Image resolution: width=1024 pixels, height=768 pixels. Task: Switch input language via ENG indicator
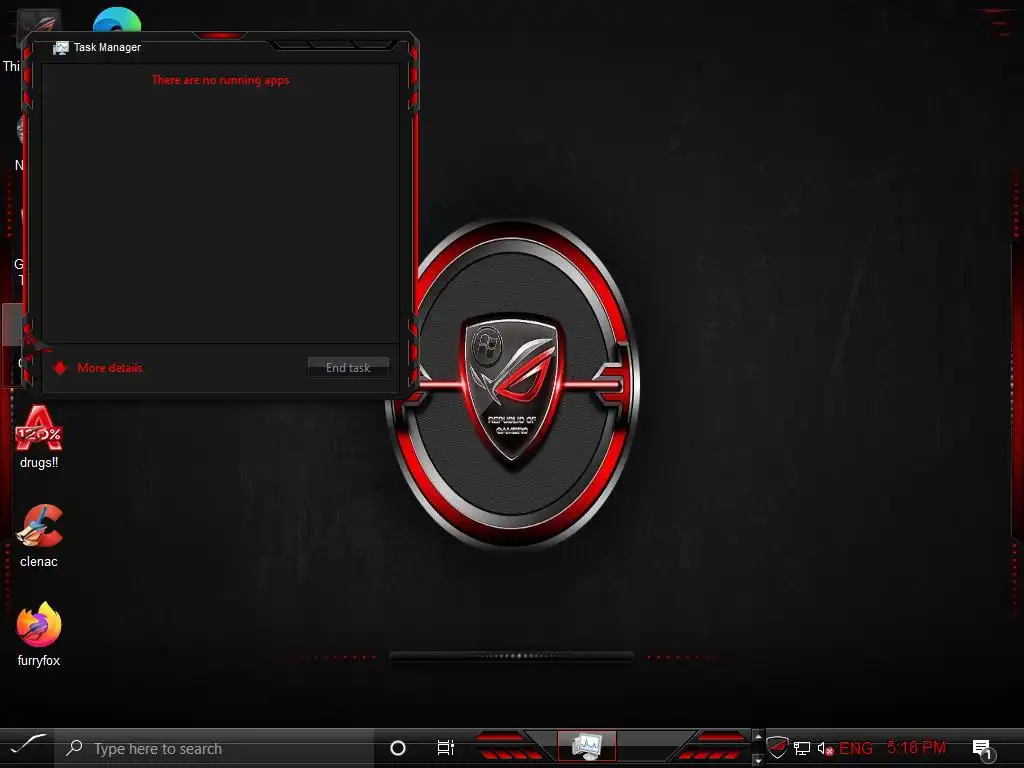[x=856, y=748]
